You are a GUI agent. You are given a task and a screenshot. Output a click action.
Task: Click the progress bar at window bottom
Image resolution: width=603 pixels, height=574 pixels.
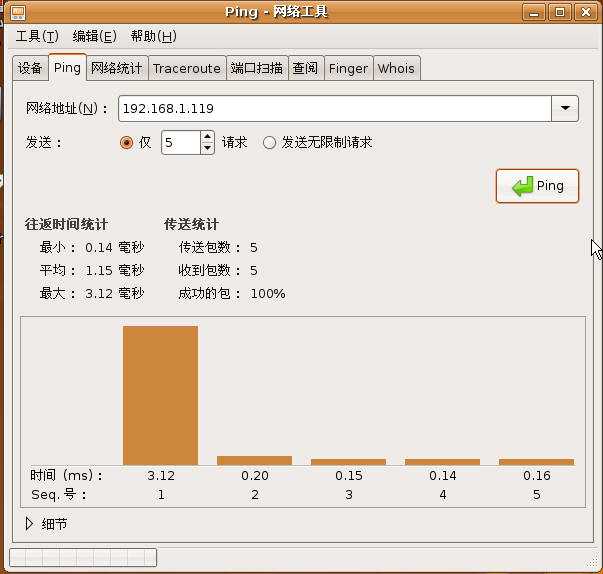click(x=83, y=557)
